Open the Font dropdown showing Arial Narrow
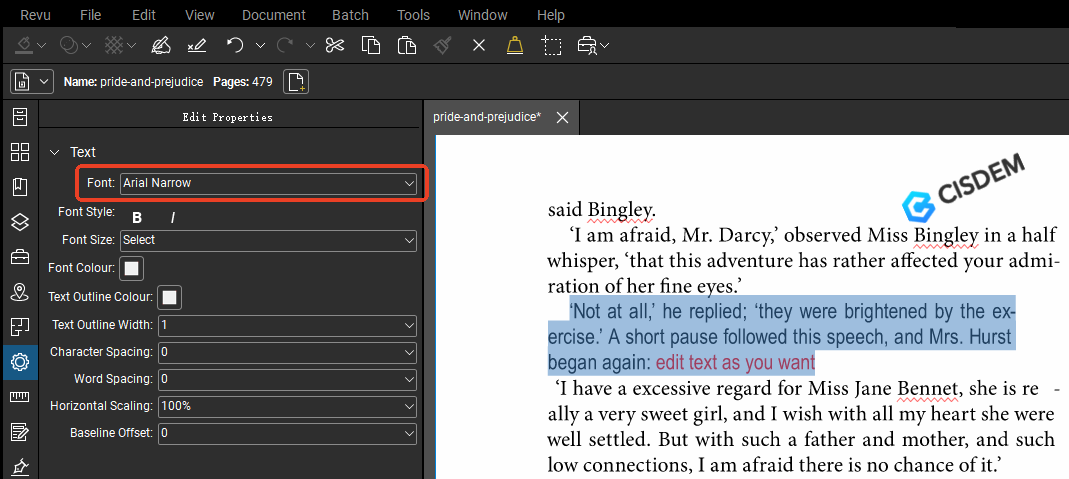 269,183
